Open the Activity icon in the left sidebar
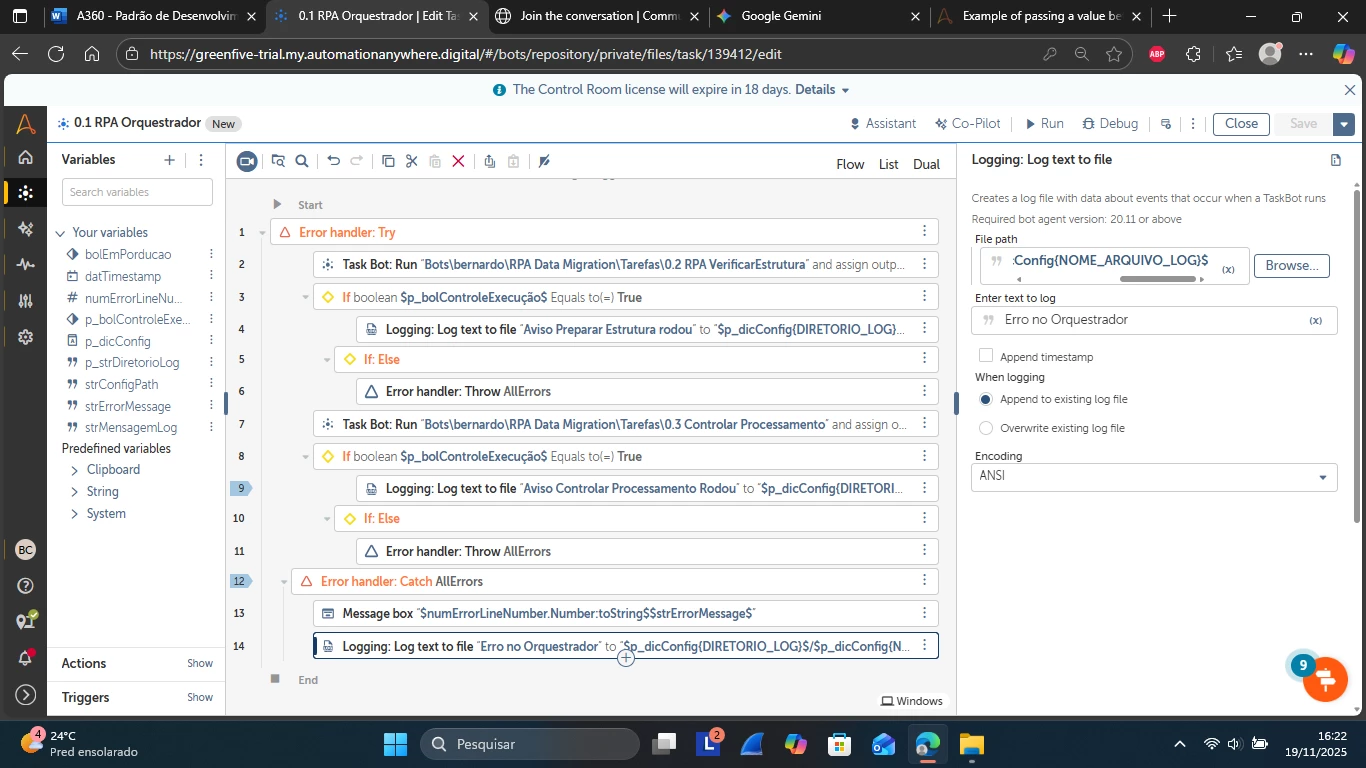The height and width of the screenshot is (768, 1366). coord(26,265)
